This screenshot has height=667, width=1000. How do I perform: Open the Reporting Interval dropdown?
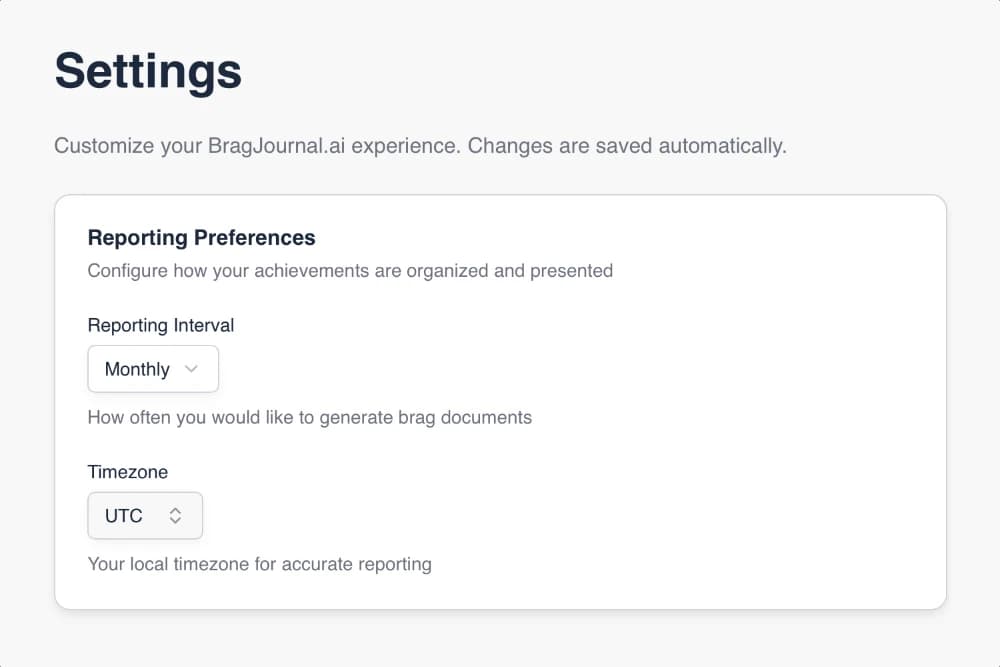coord(153,369)
